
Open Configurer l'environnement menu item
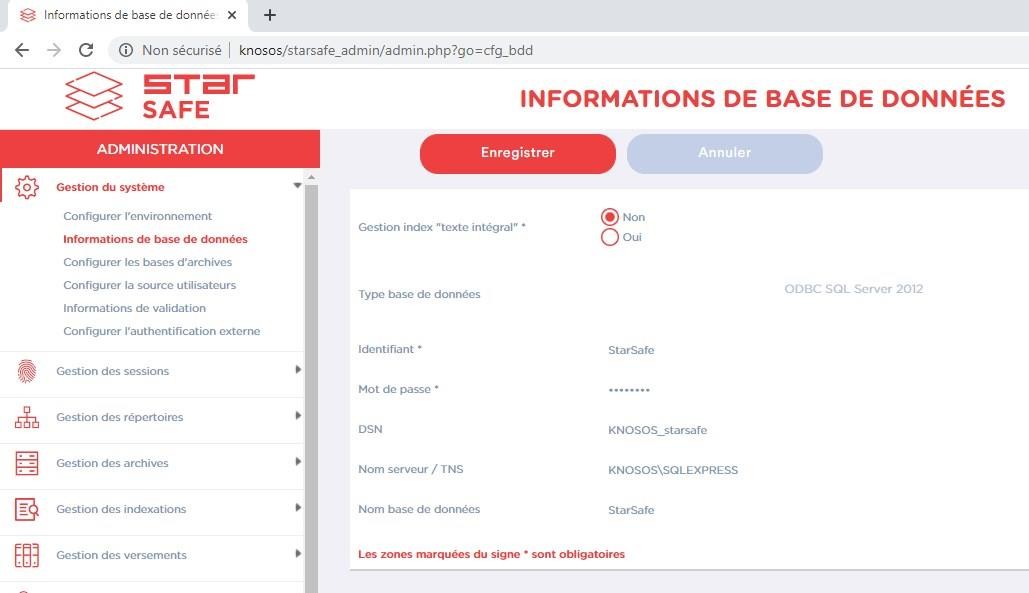point(137,216)
